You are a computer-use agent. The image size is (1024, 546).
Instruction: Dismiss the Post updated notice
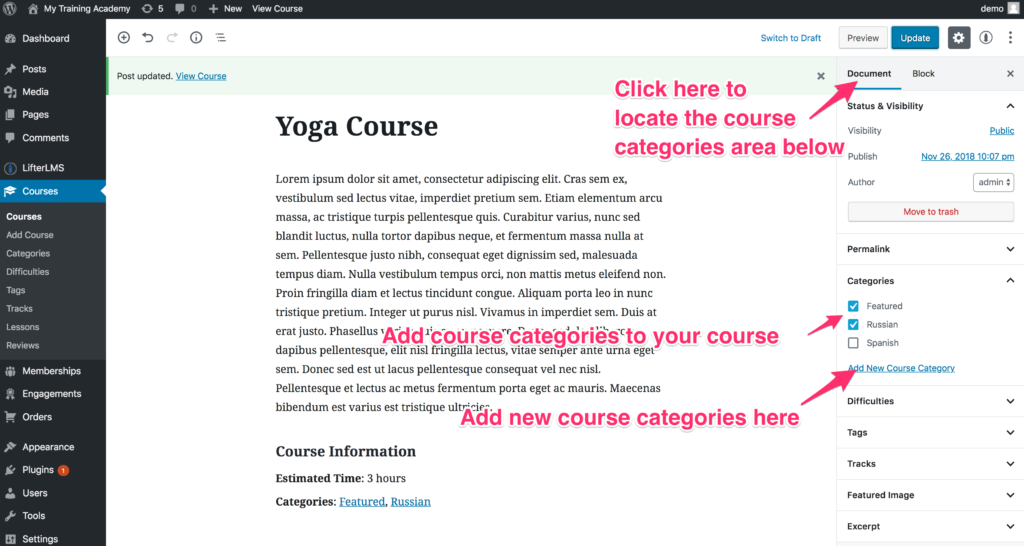pyautogui.click(x=821, y=76)
